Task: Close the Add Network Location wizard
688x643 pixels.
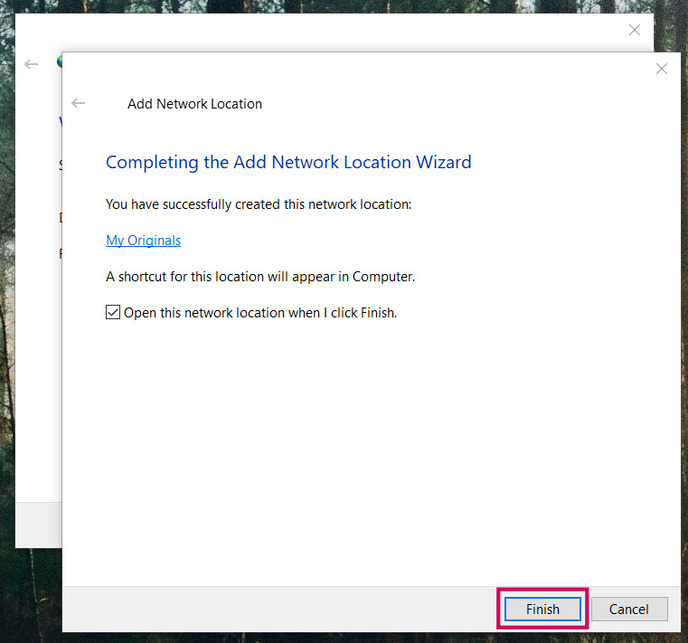Action: (661, 69)
